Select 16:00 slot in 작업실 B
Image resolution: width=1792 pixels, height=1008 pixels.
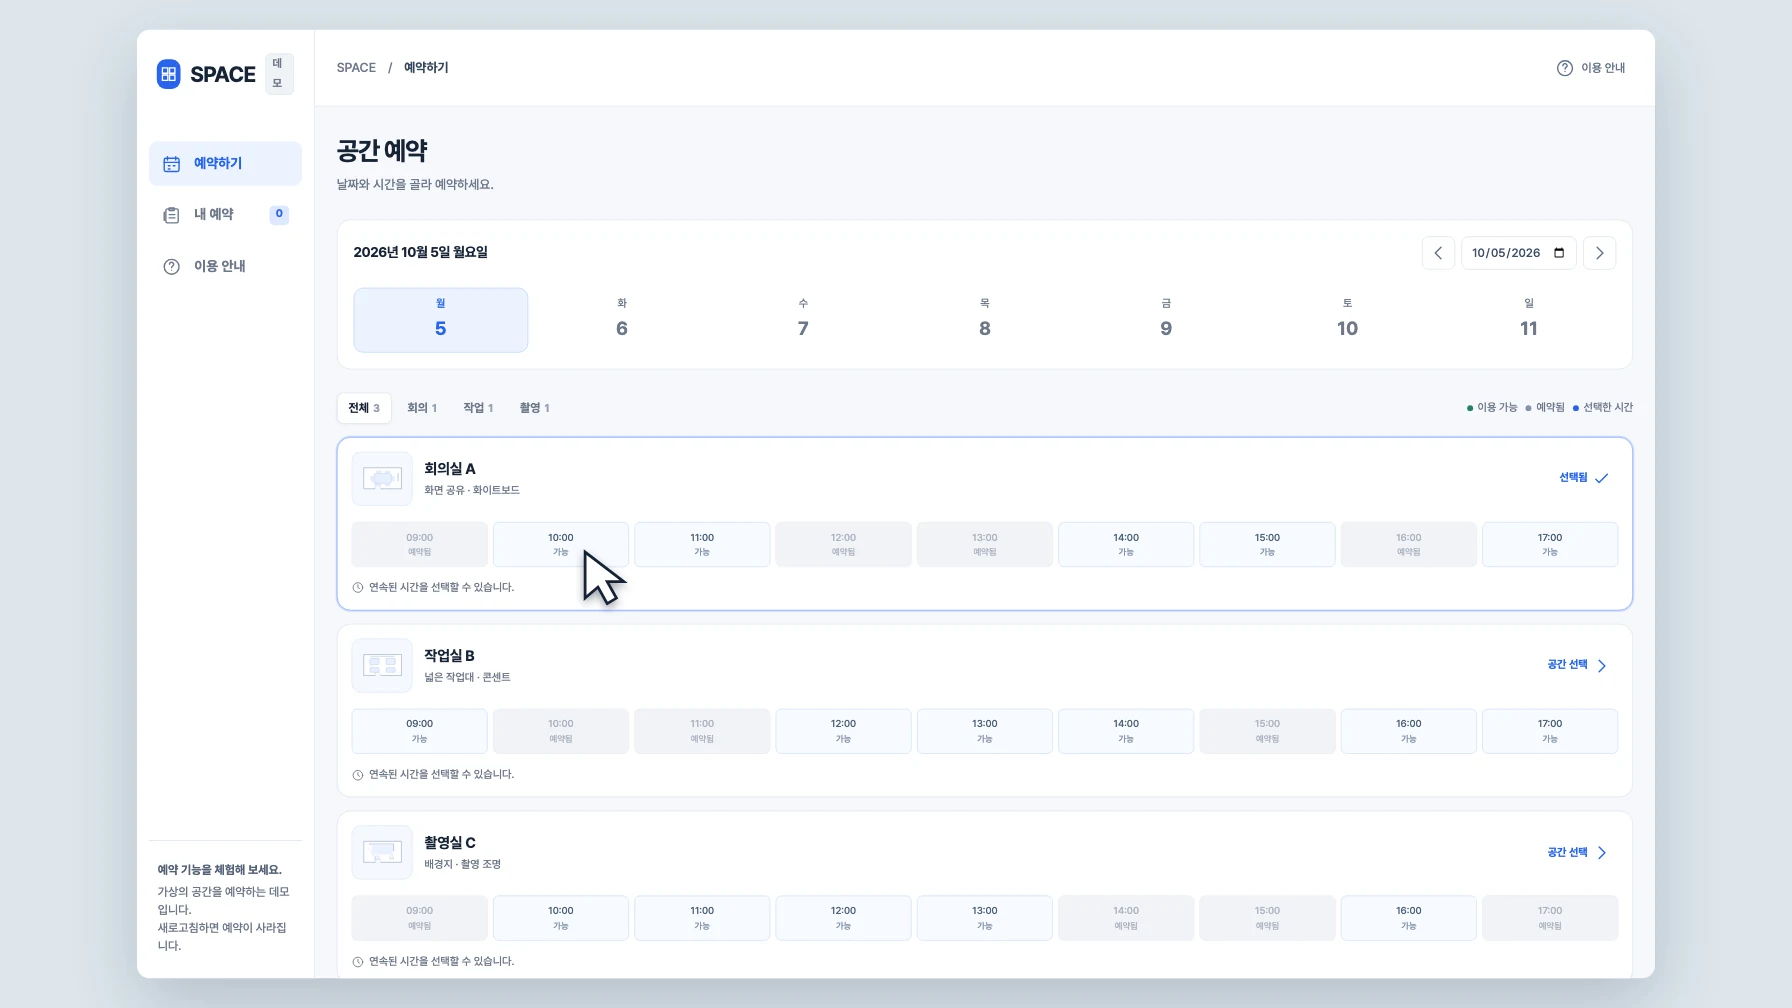(1409, 731)
